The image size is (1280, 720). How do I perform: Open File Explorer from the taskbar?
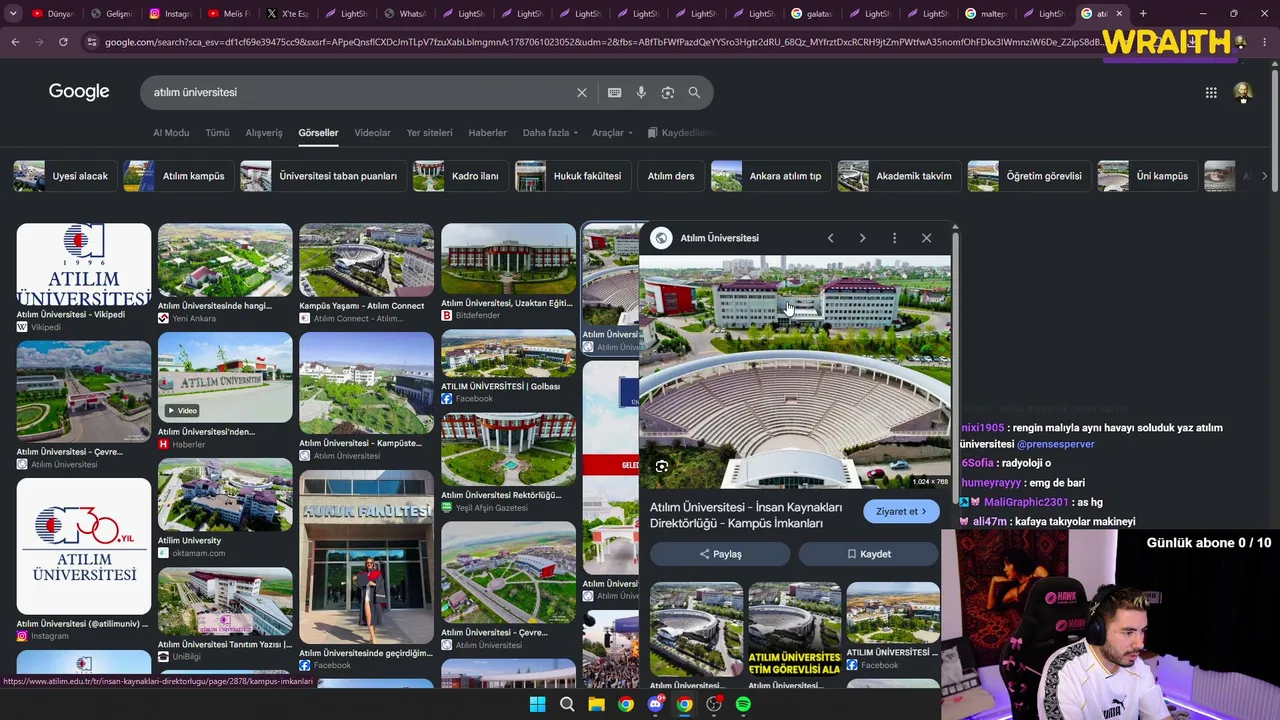point(596,704)
